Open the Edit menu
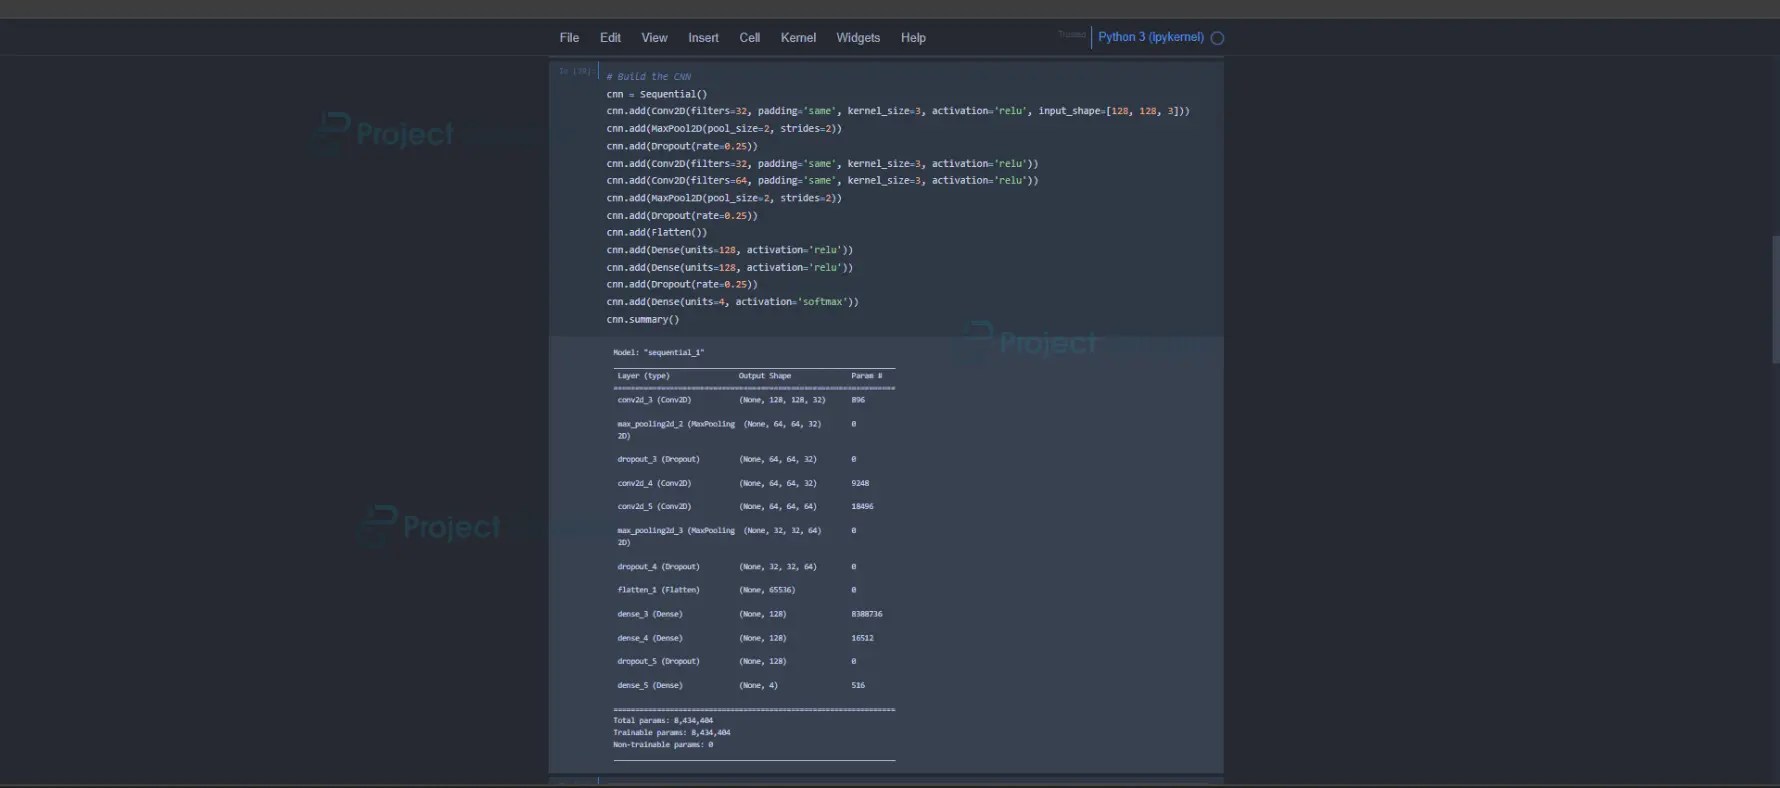1780x788 pixels. pyautogui.click(x=610, y=38)
